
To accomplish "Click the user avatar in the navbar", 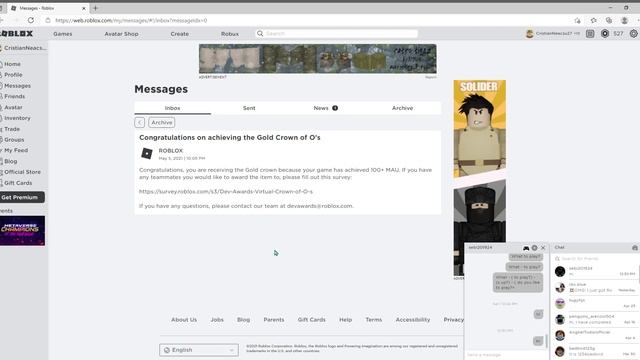I will (530, 34).
